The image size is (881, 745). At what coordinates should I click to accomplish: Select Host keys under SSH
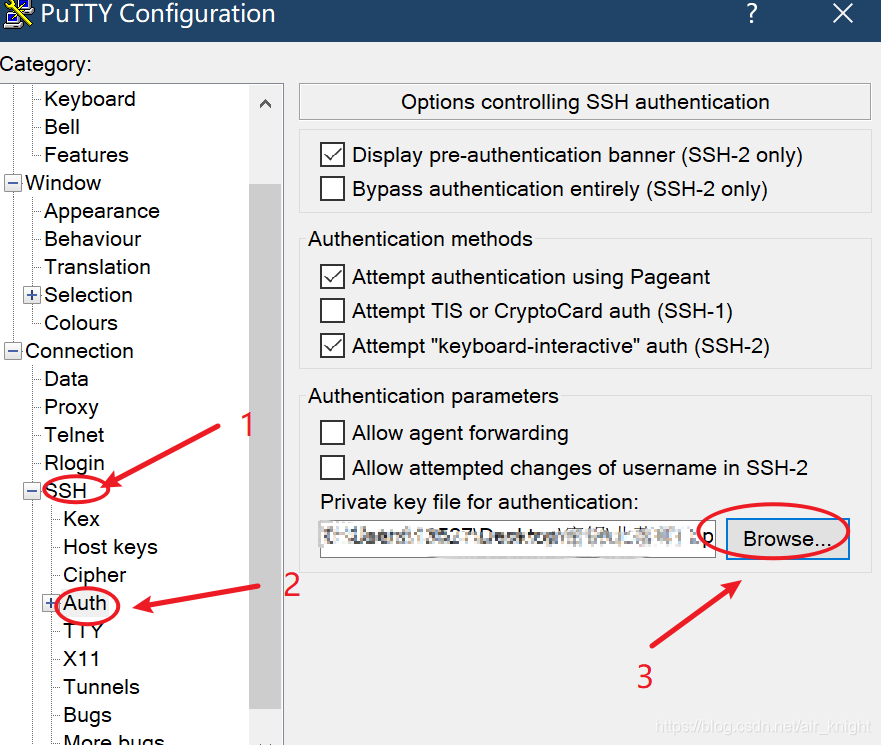(110, 547)
